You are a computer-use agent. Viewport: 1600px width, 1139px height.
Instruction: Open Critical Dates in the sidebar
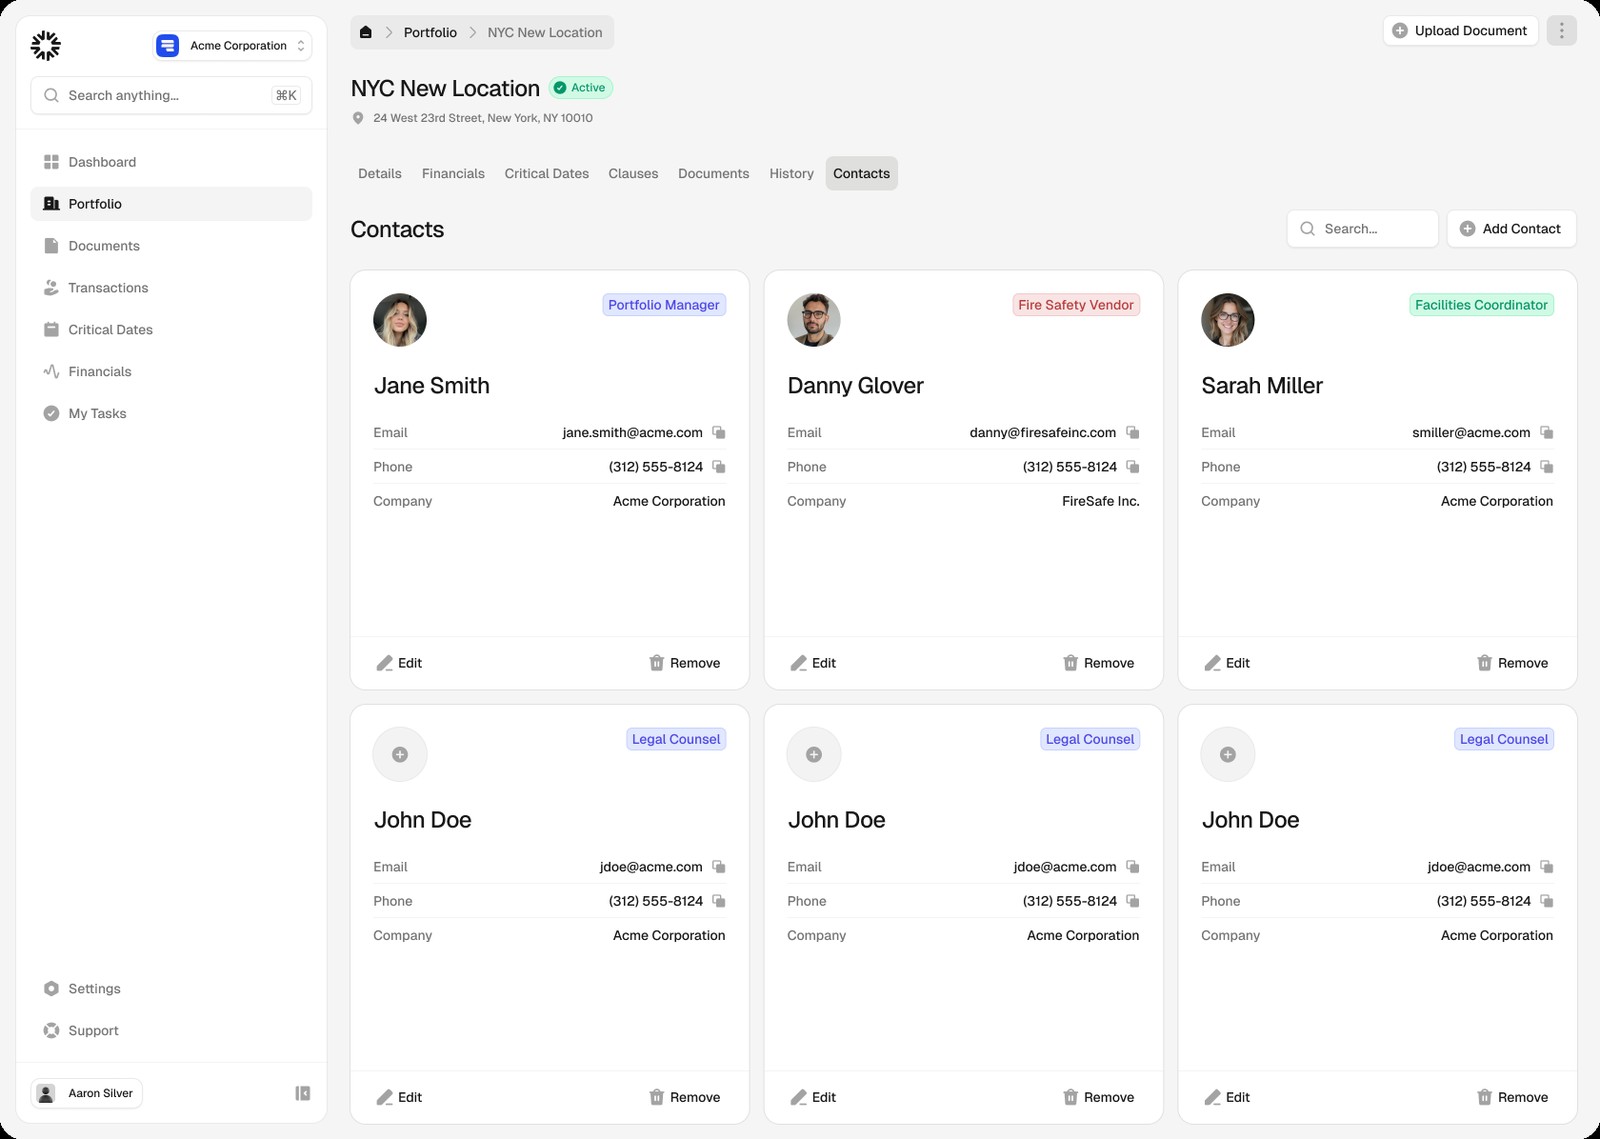(171, 330)
